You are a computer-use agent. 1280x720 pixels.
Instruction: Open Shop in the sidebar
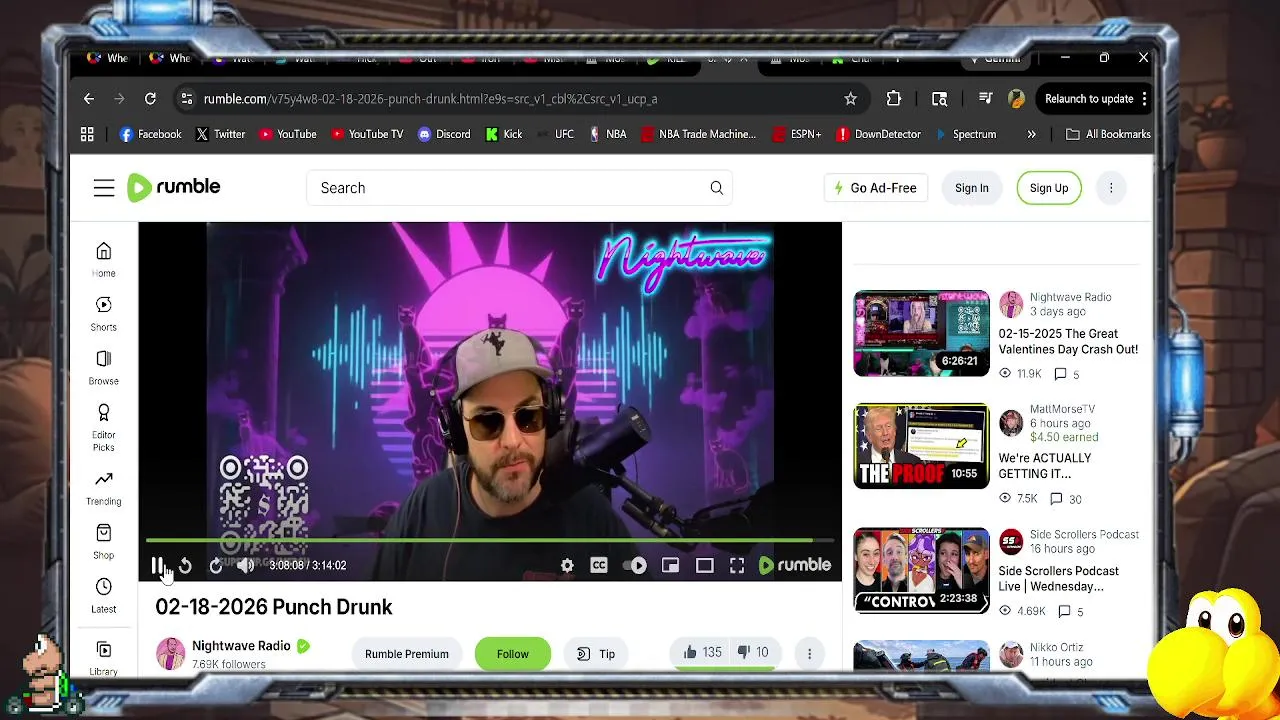[x=104, y=542]
